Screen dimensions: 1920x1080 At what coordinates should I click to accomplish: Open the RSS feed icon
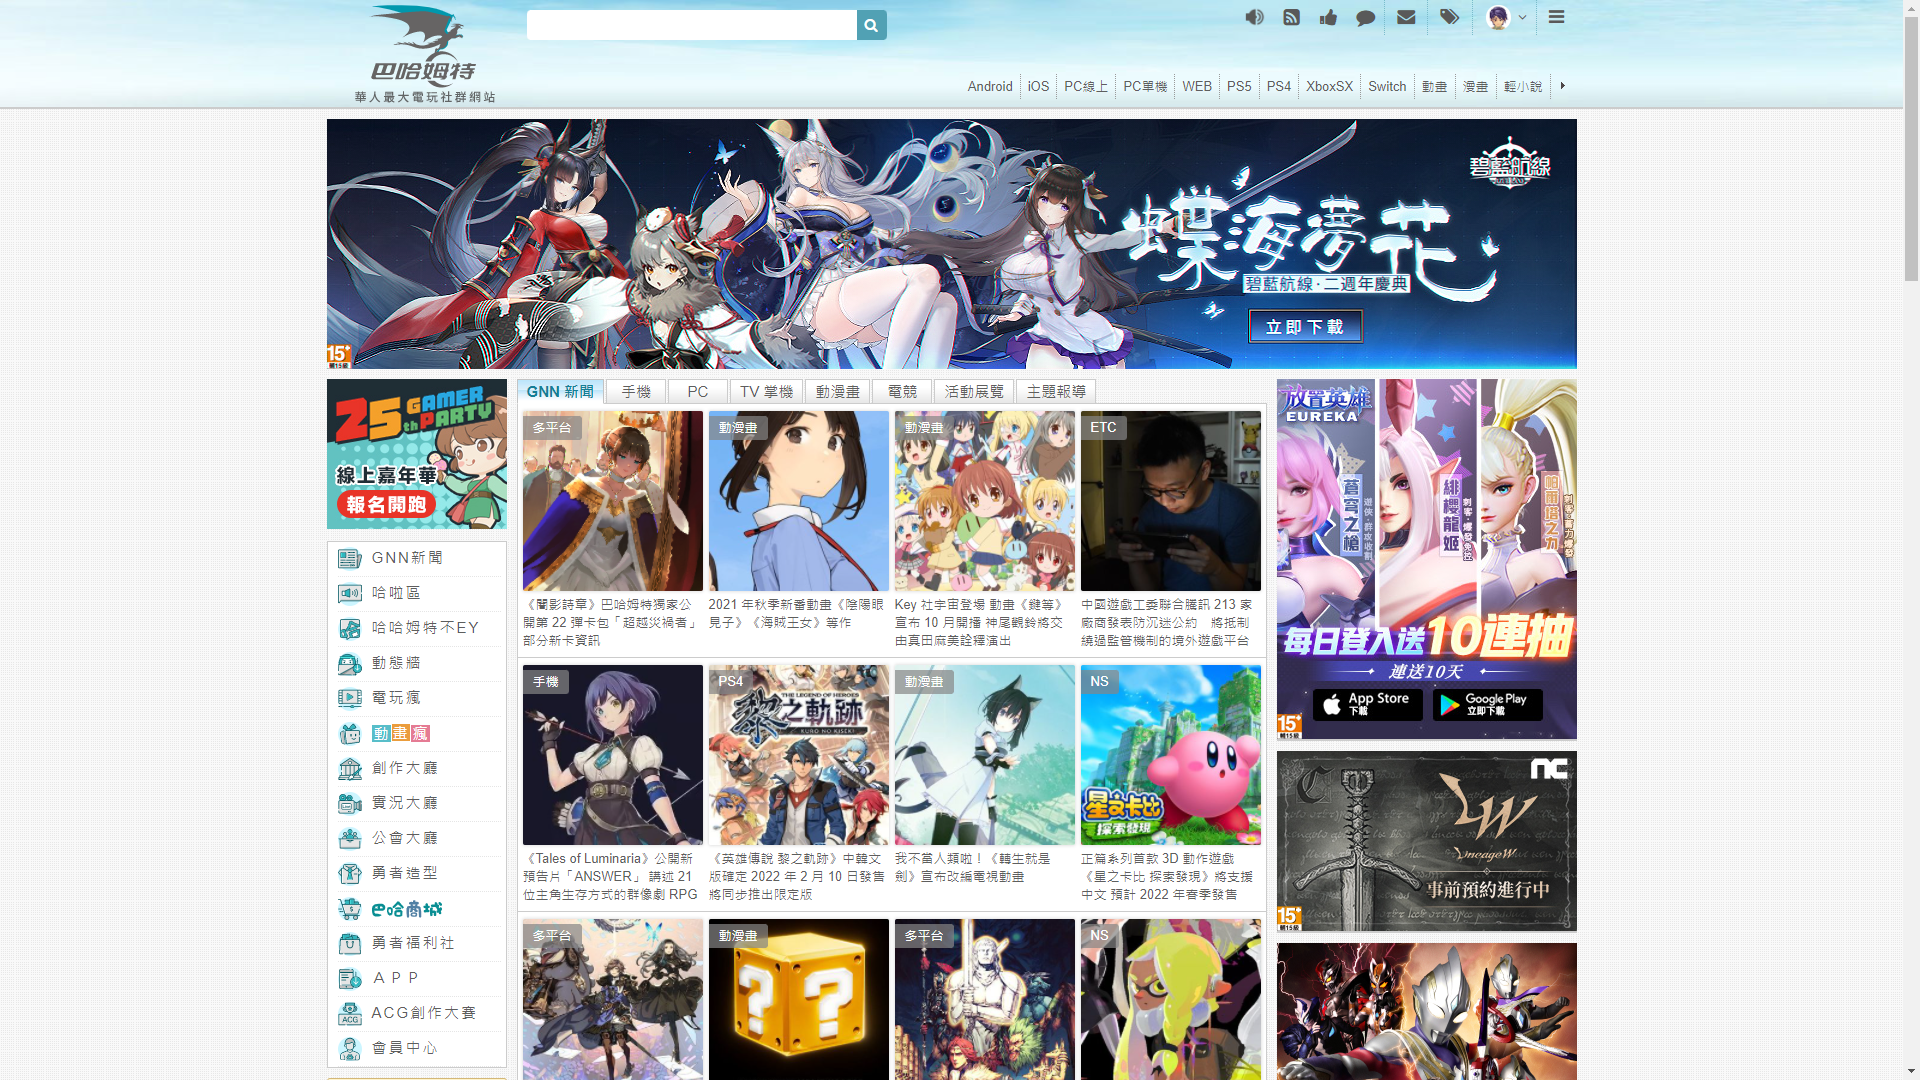[x=1291, y=17]
